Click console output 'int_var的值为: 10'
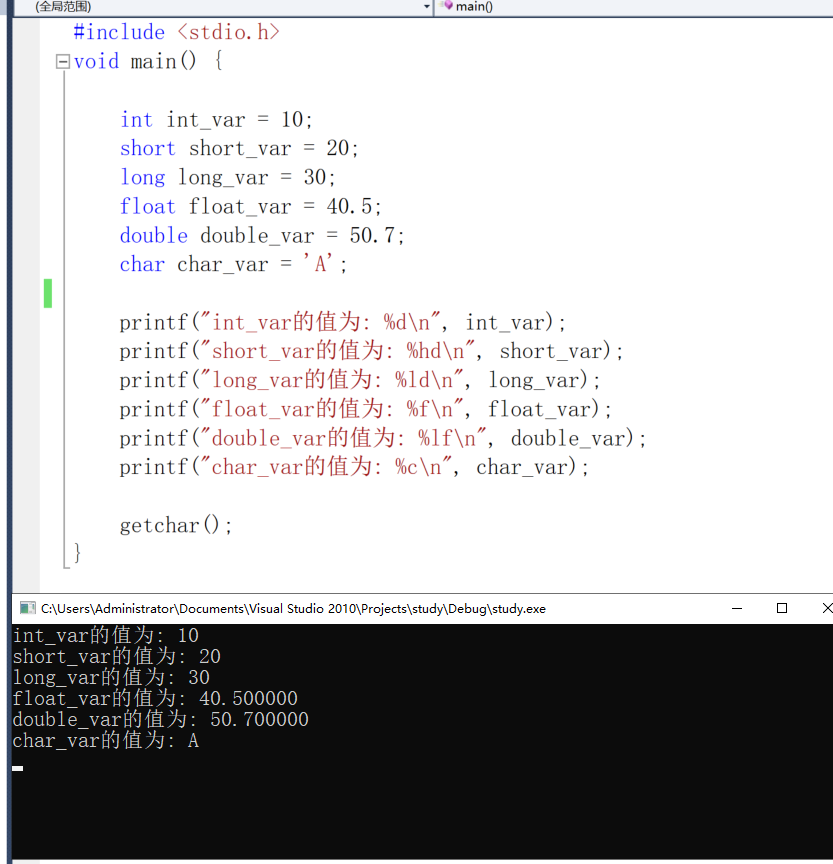The image size is (833, 864). (x=105, y=635)
